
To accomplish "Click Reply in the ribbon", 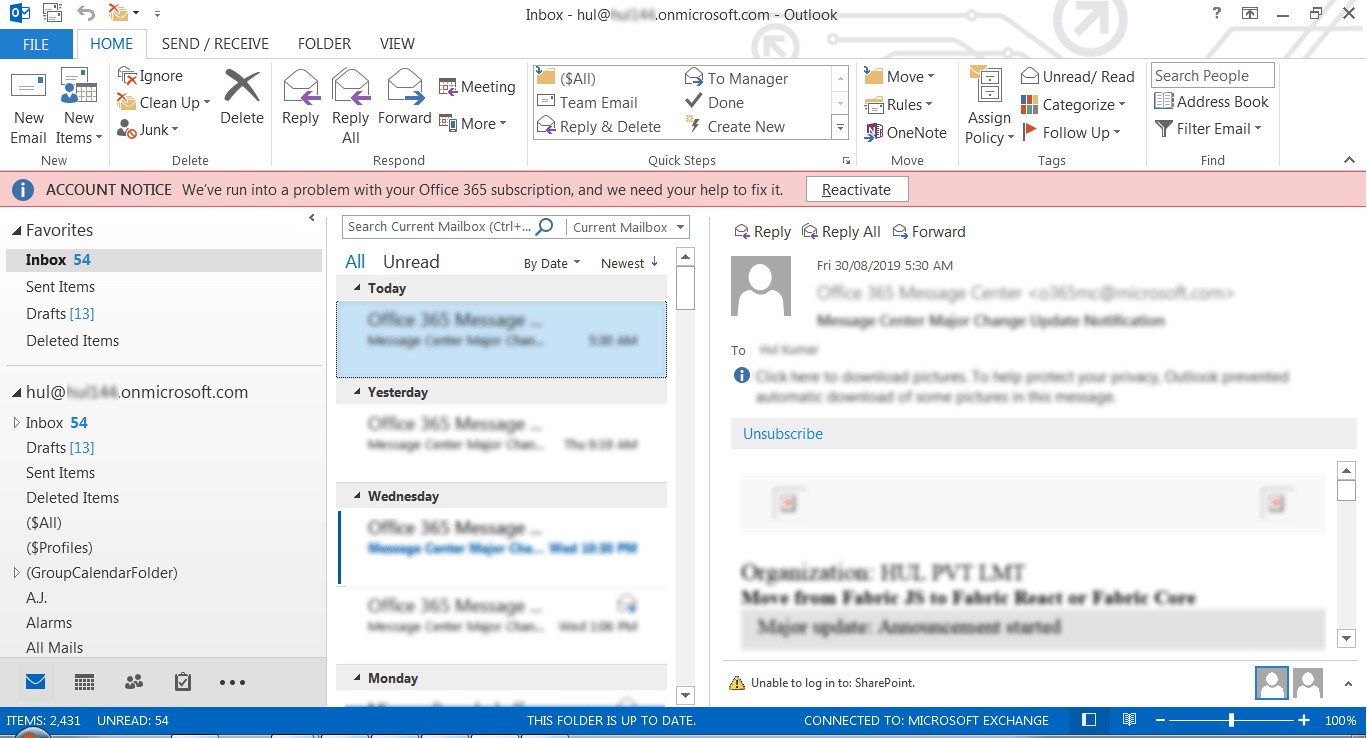I will pyautogui.click(x=300, y=98).
